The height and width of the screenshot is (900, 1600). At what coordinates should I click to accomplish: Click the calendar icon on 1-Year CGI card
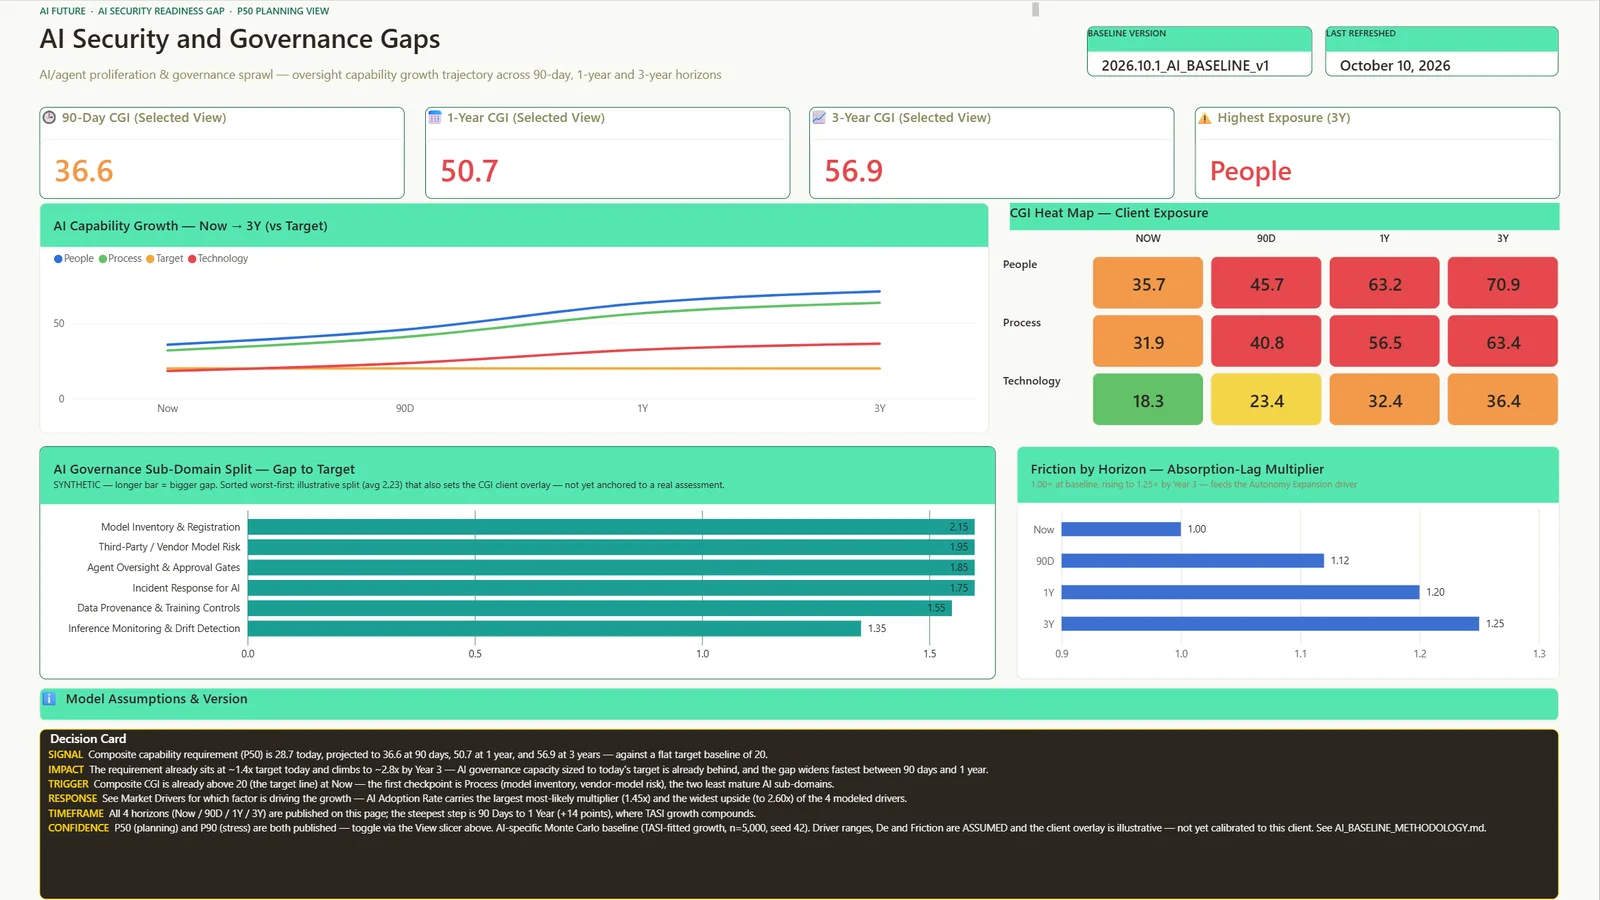tap(435, 117)
